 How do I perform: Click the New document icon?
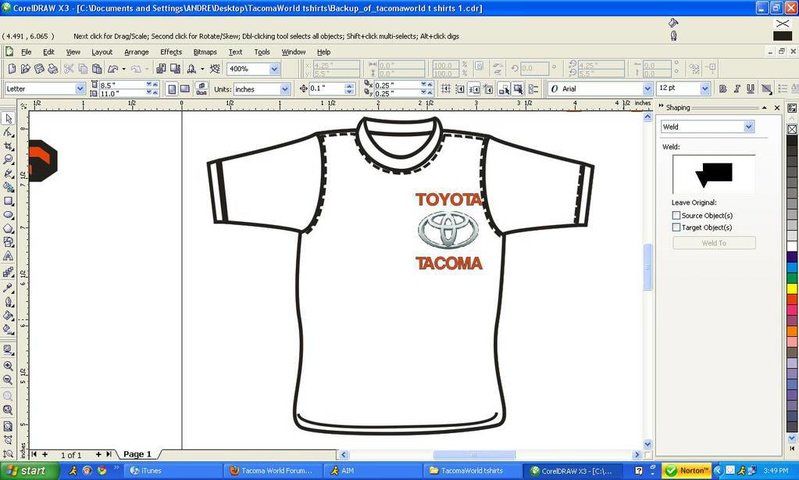pos(12,68)
